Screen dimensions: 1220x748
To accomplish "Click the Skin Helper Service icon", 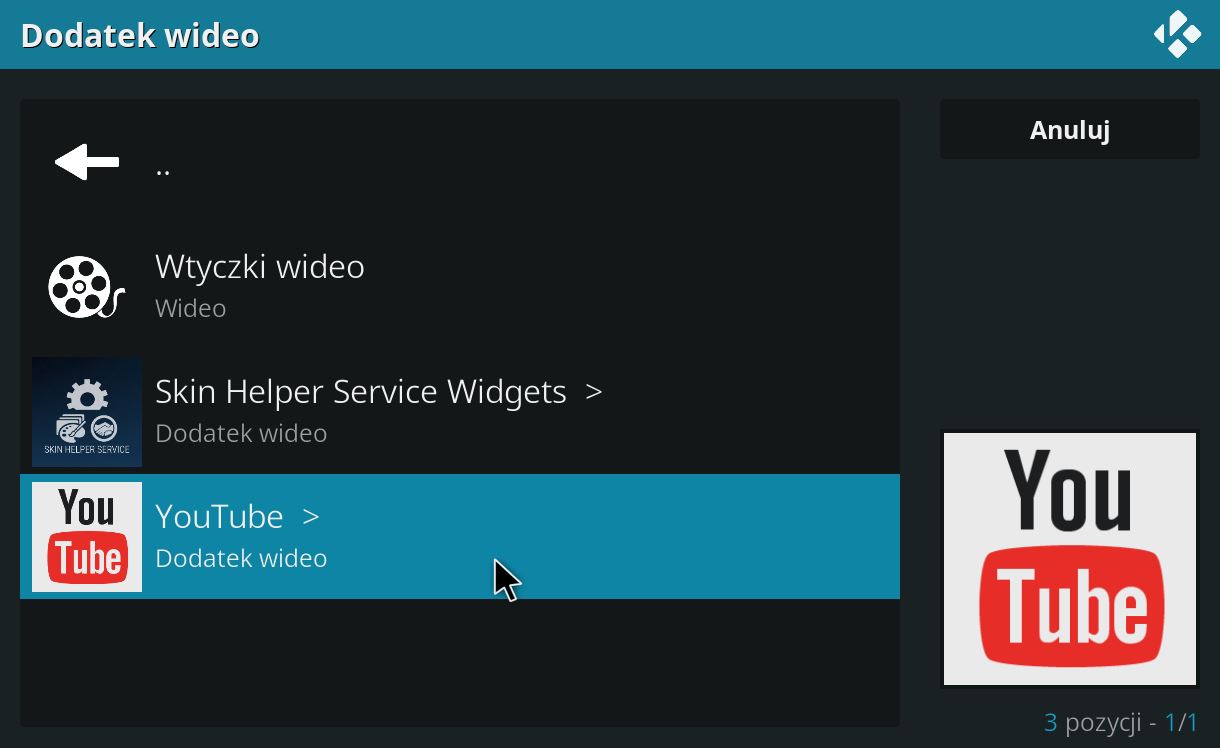I will (87, 412).
